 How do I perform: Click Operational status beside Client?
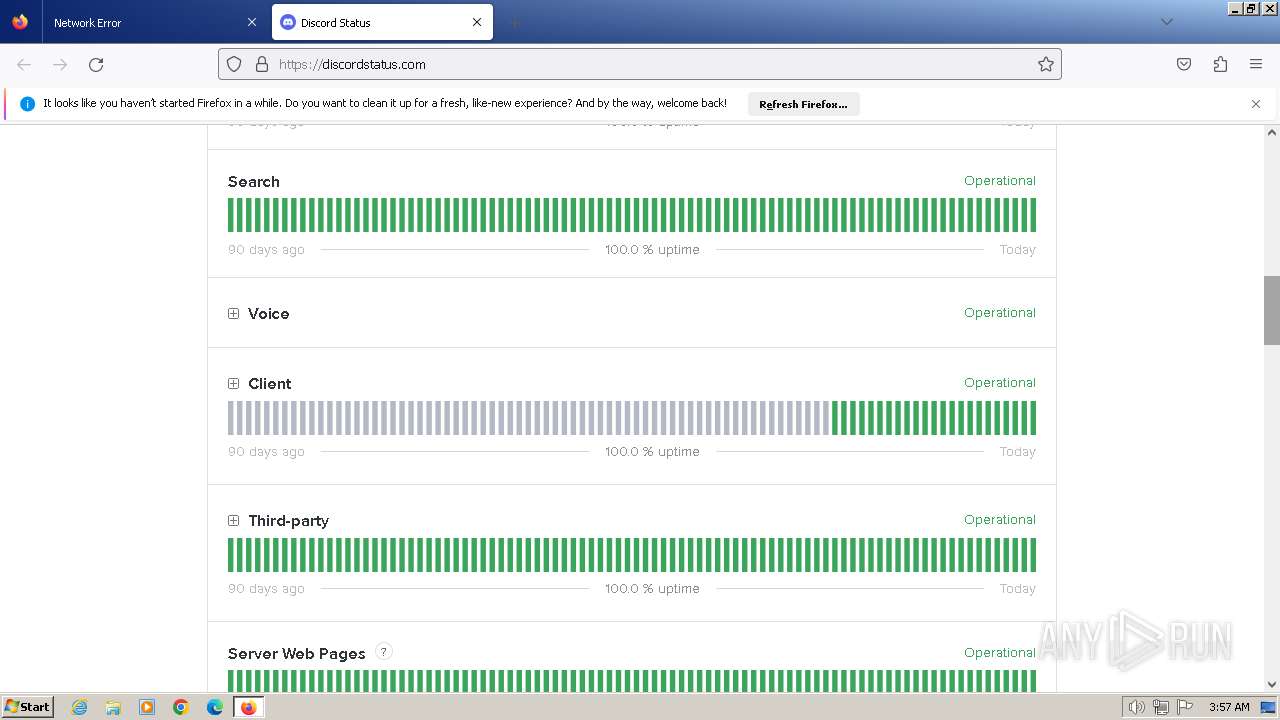tap(1000, 383)
